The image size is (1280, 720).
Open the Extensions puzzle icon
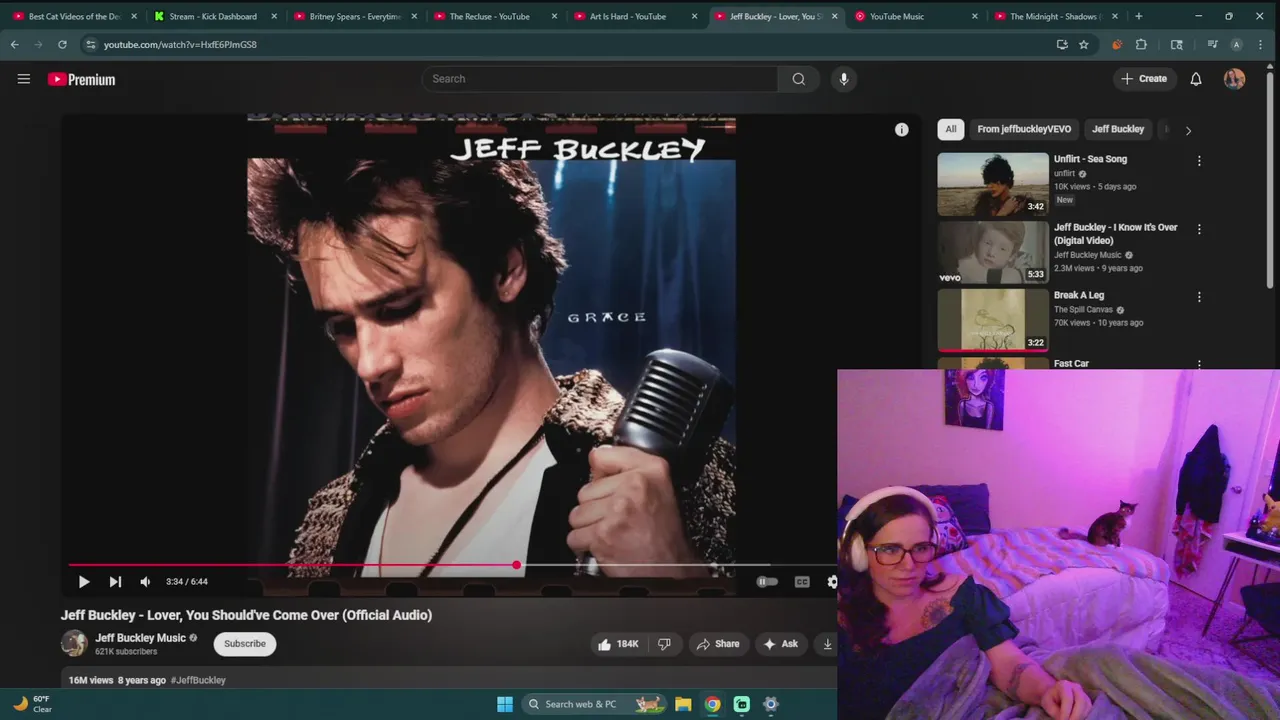(1141, 45)
